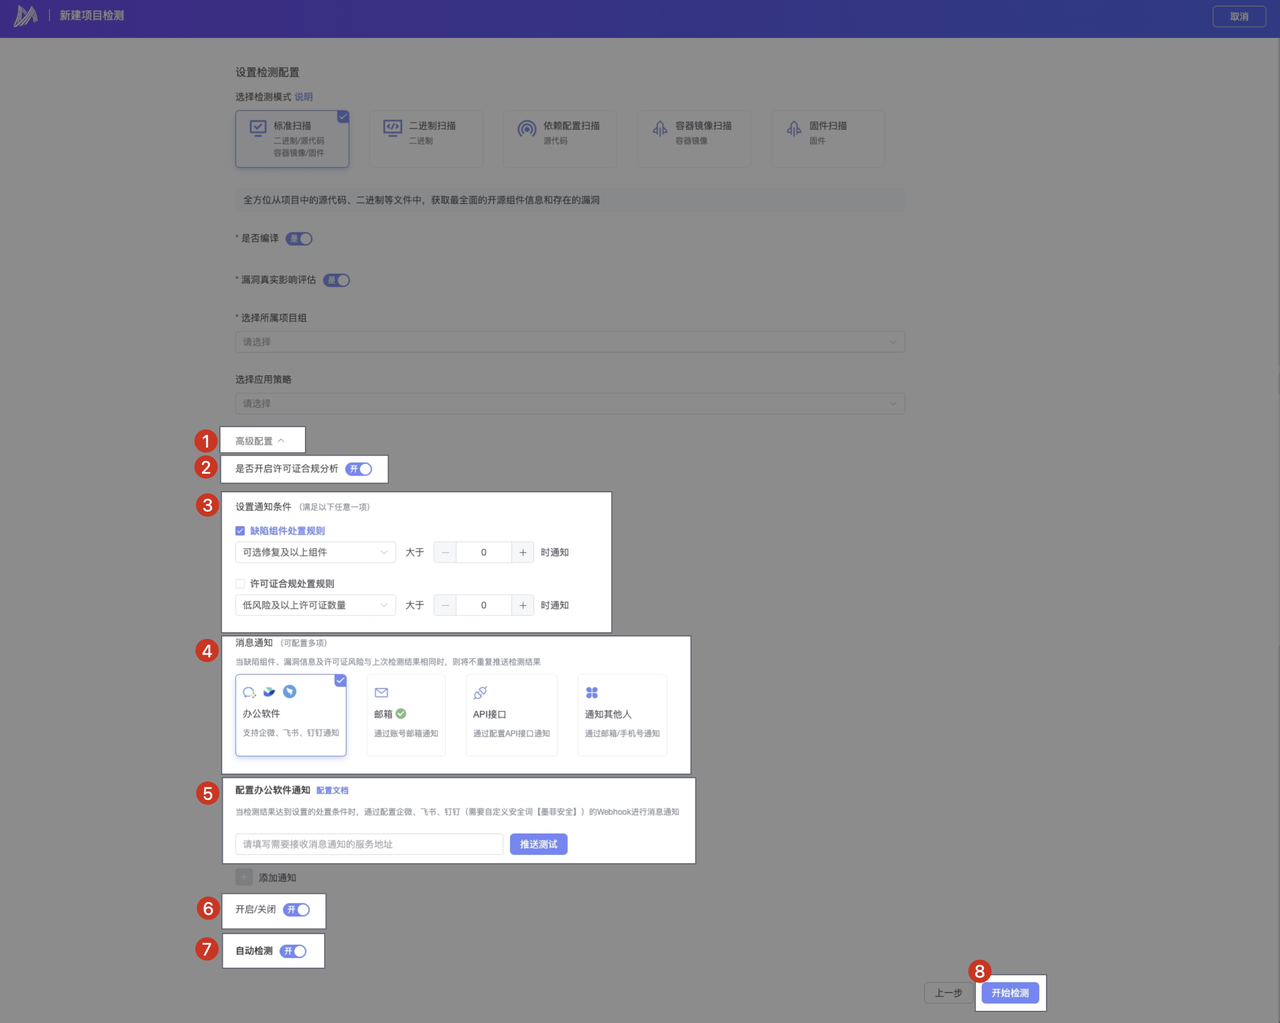Viewport: 1280px width, 1023px height.
Task: Select the API接口 notification icon
Action: pyautogui.click(x=480, y=692)
